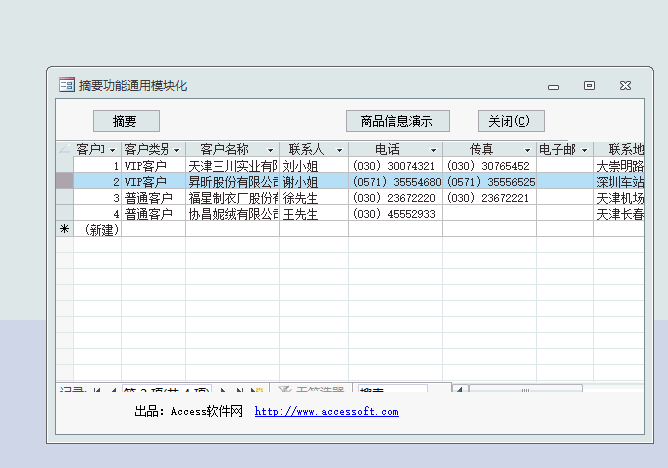This screenshot has height=468, width=668.
Task: Open 商品信息演示 demo
Action: point(397,121)
